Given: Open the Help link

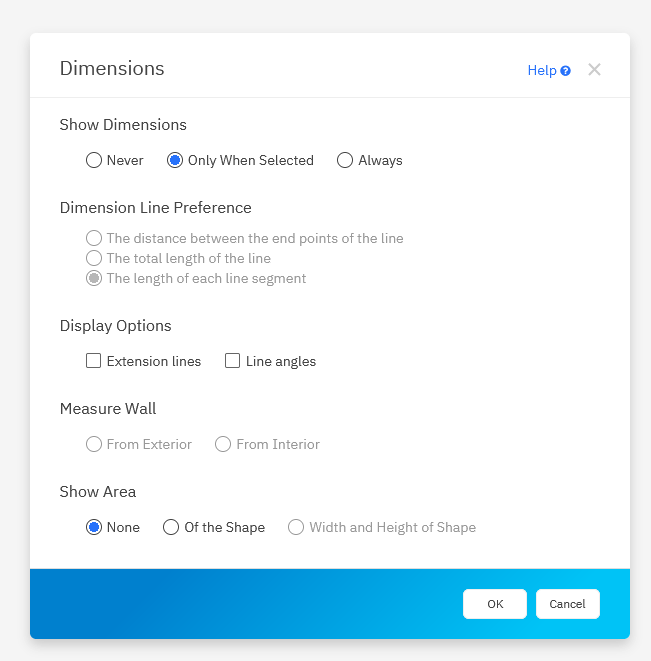Looking at the screenshot, I should point(541,71).
